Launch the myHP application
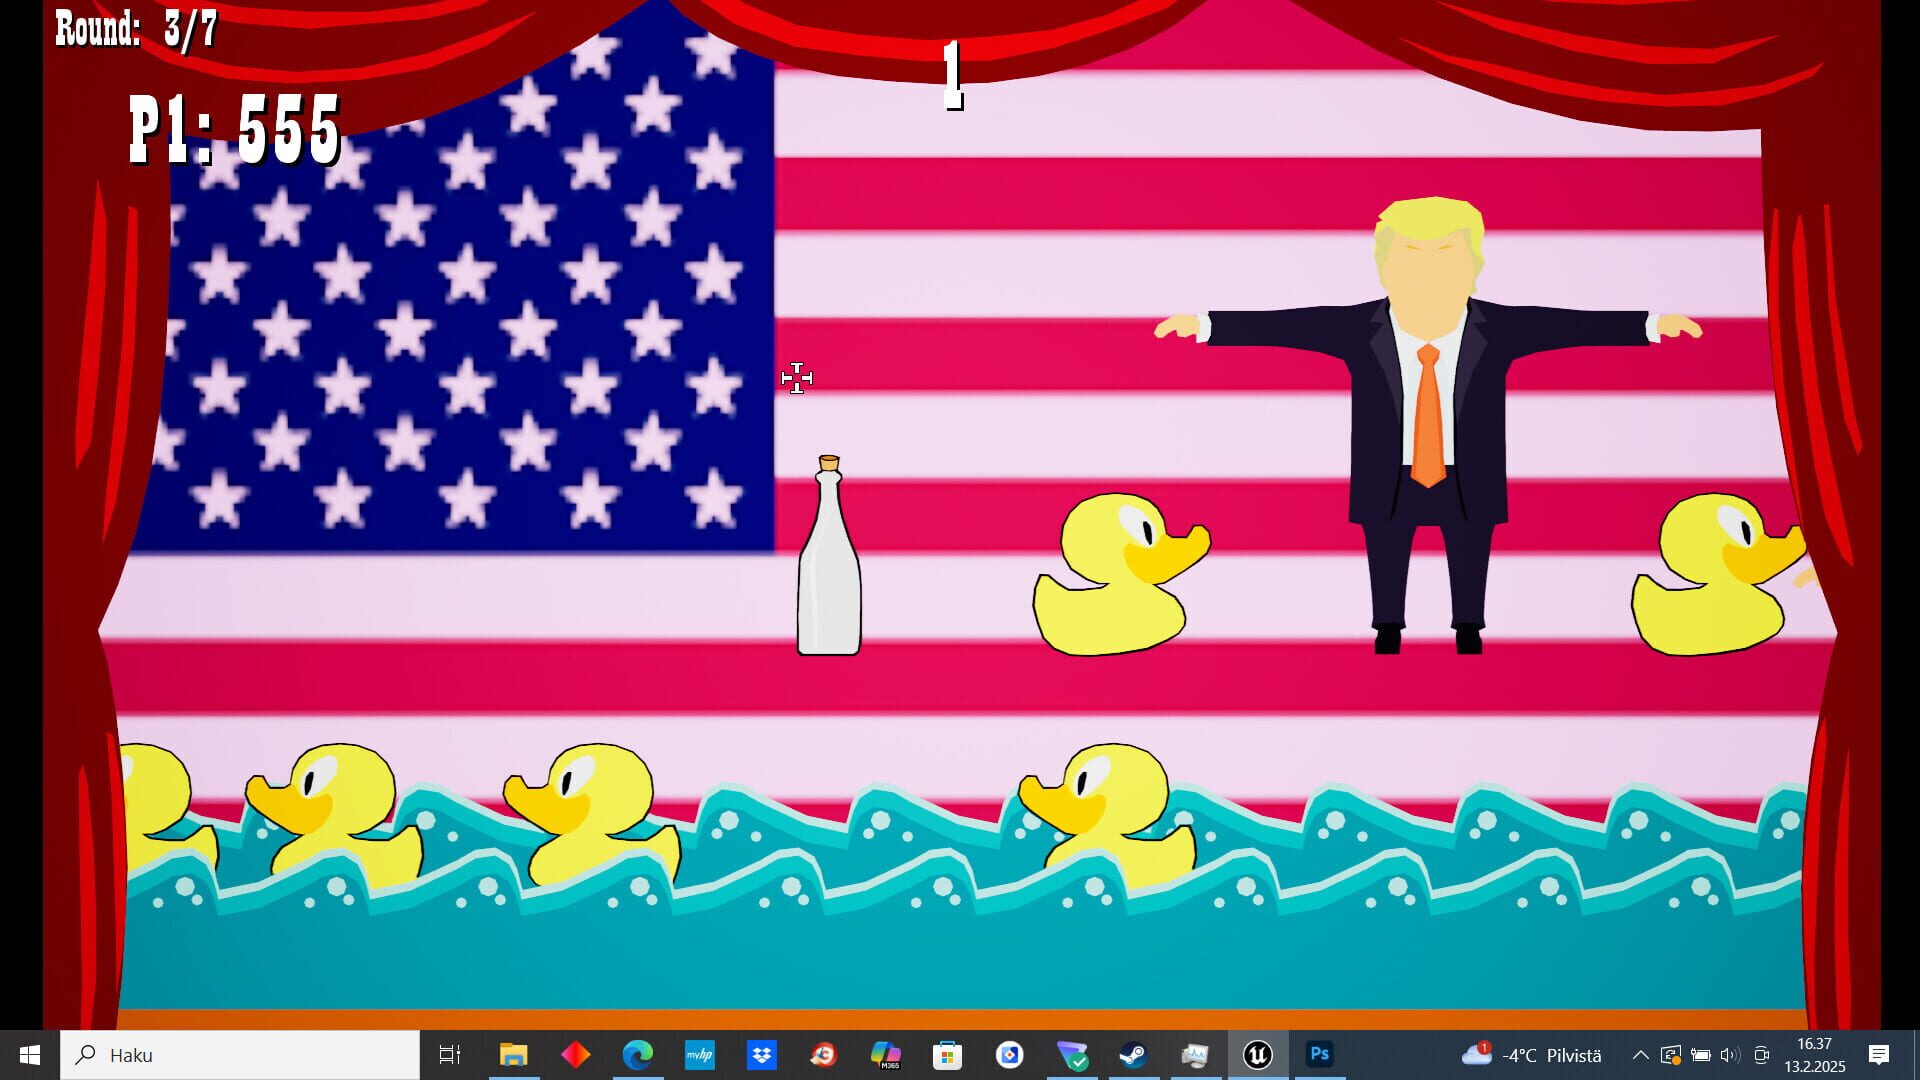The width and height of the screenshot is (1920, 1080). (x=699, y=1055)
